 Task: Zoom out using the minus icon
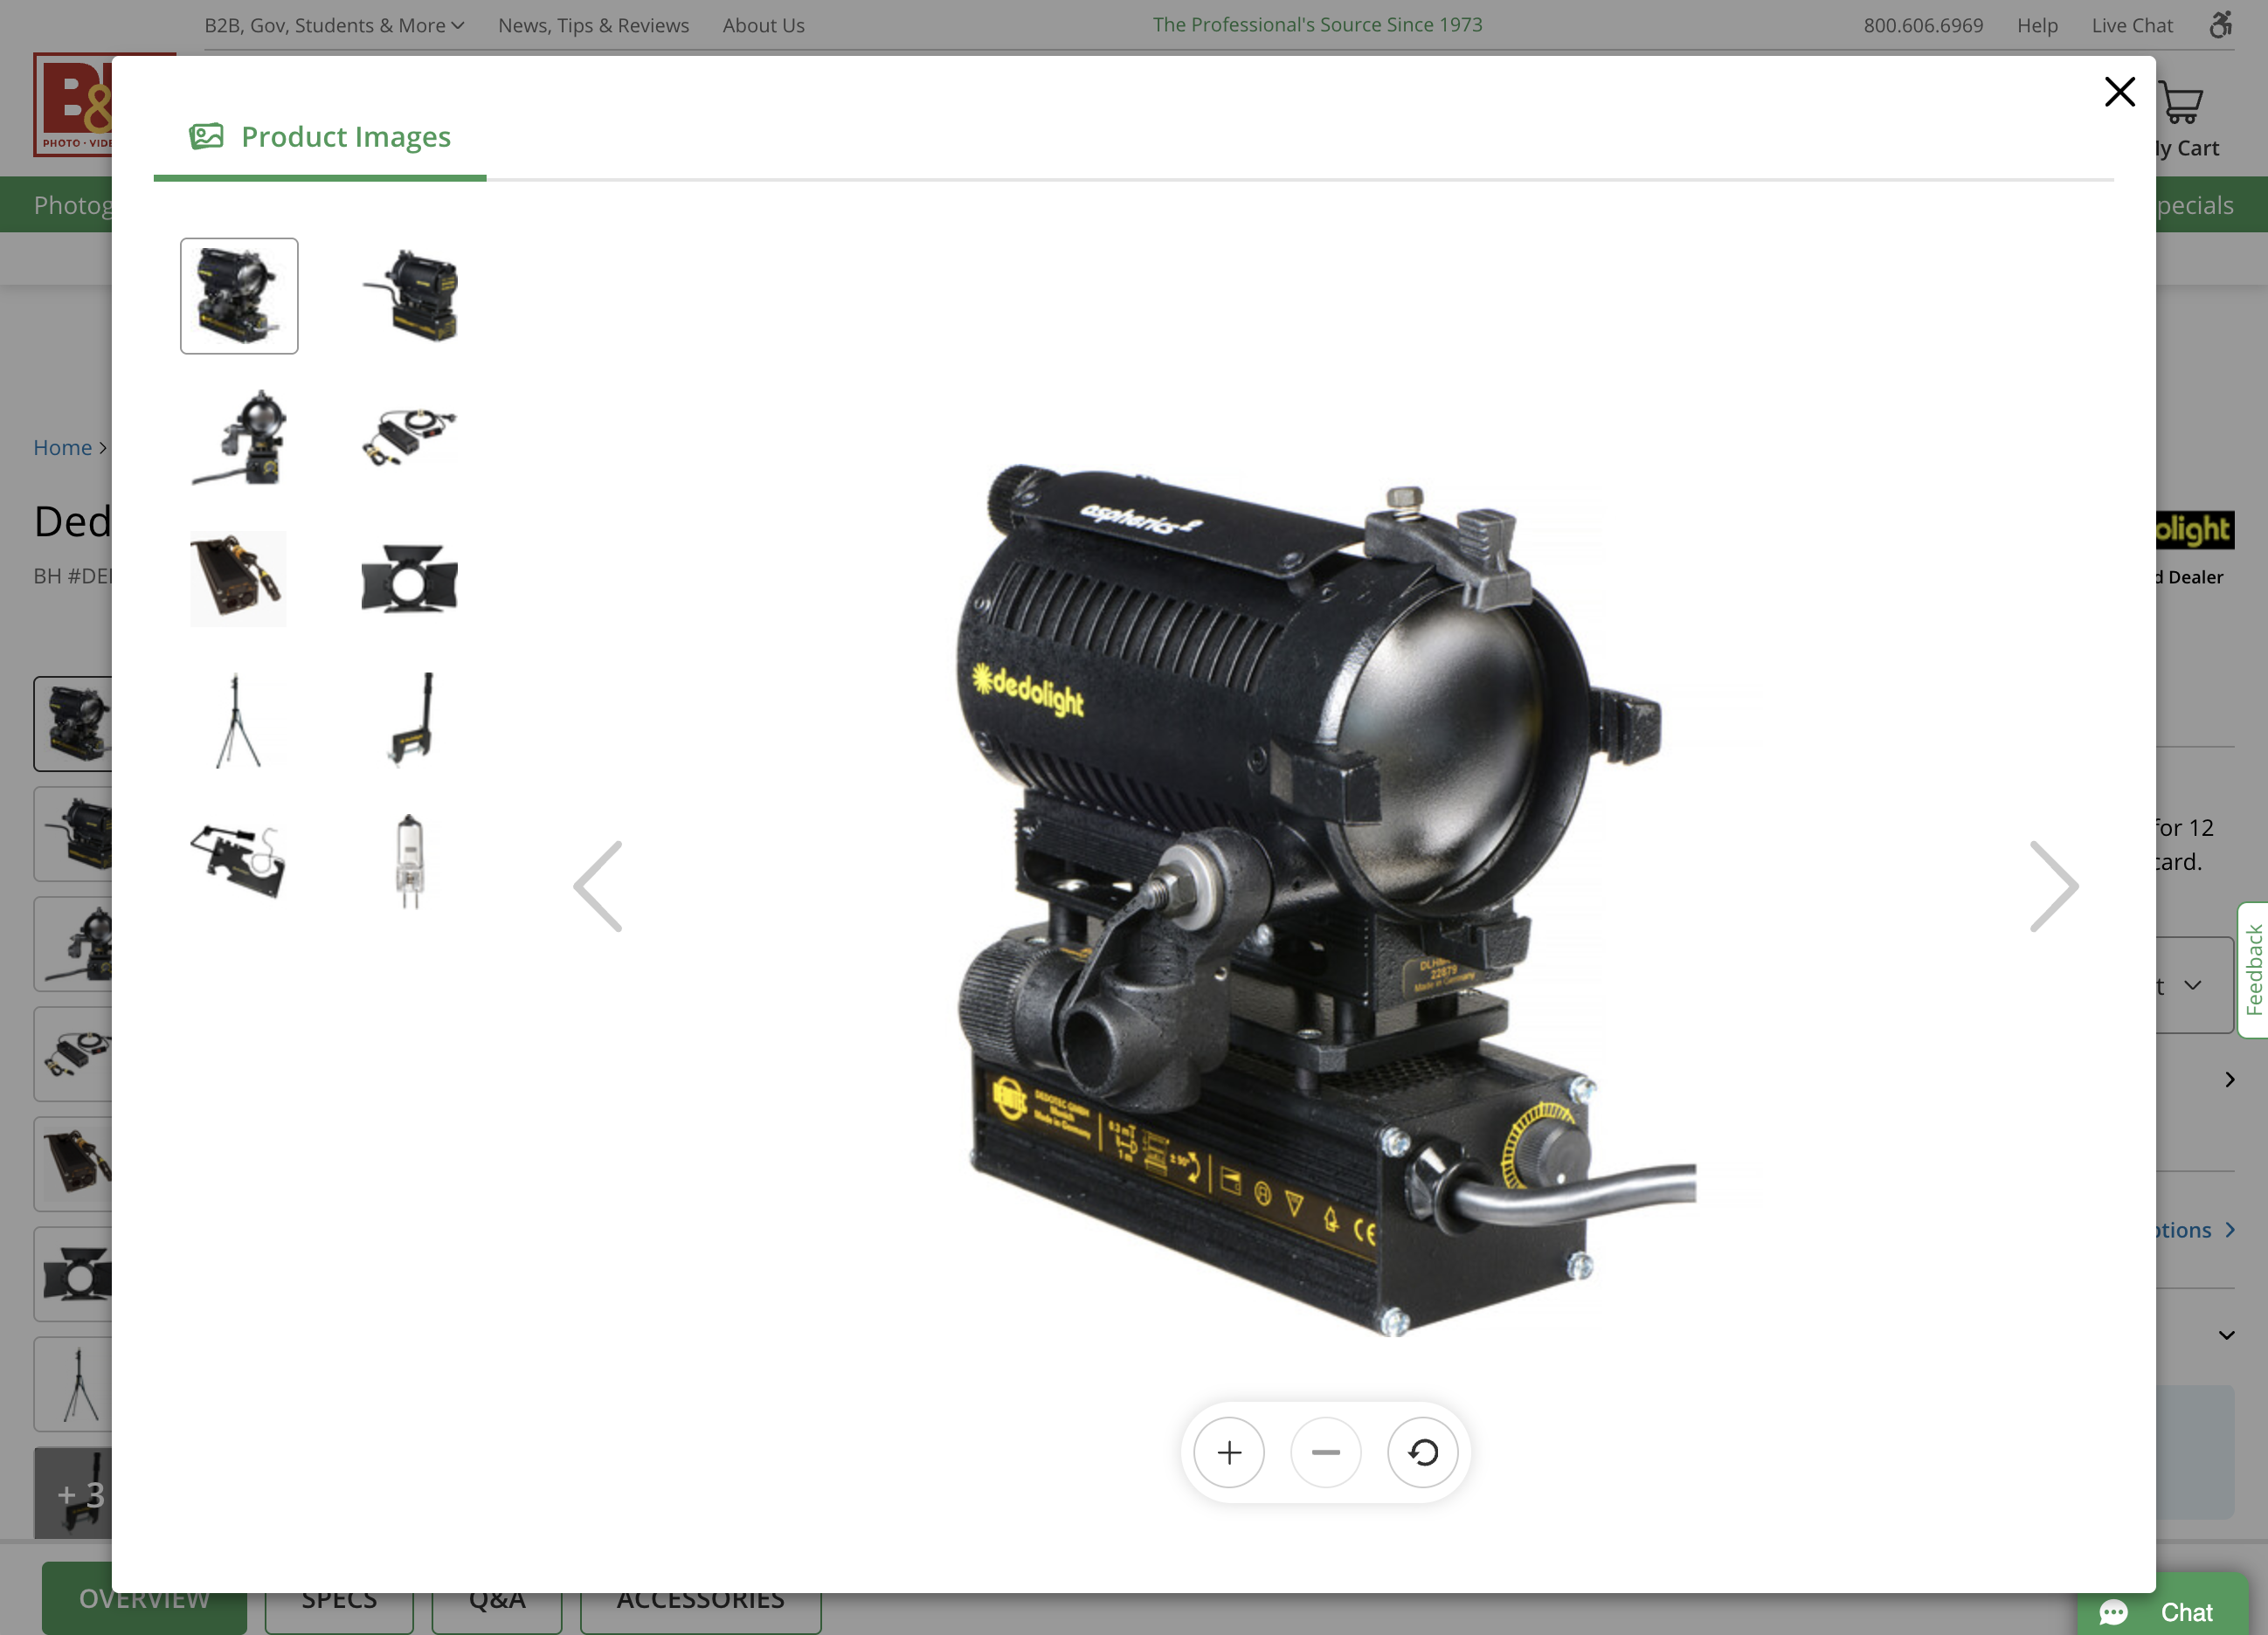click(x=1326, y=1452)
